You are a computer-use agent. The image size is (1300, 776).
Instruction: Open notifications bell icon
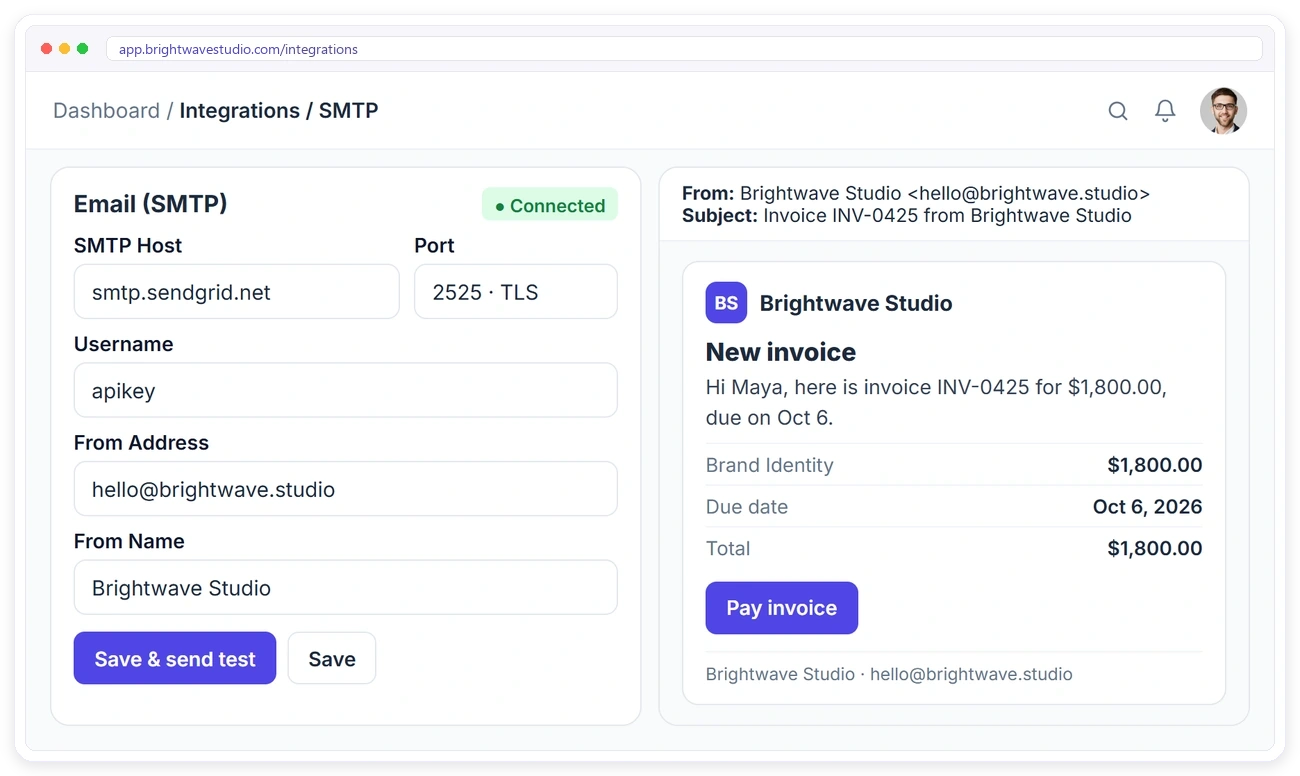1165,111
